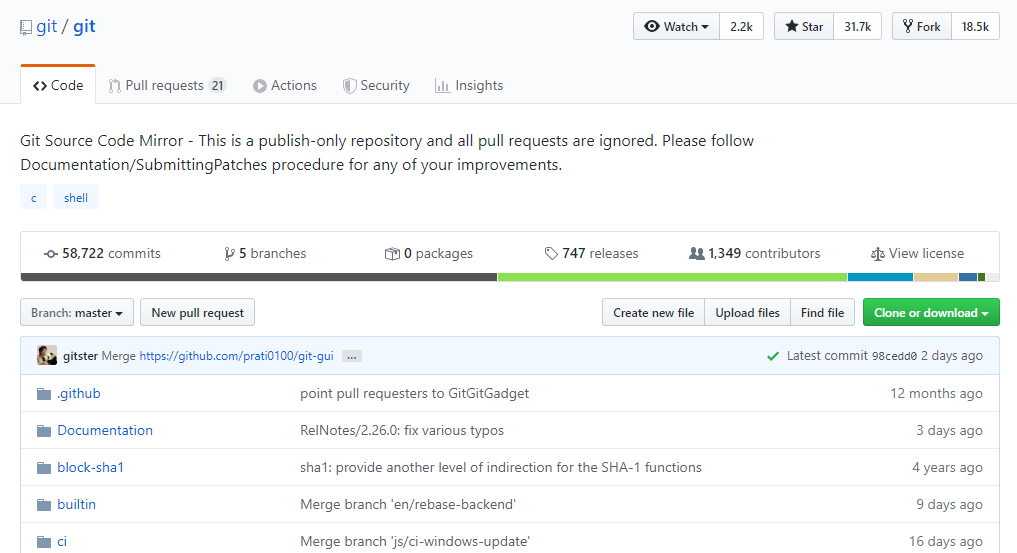1017x553 pixels.
Task: Click the people icon beside contributors
Action: (x=697, y=253)
